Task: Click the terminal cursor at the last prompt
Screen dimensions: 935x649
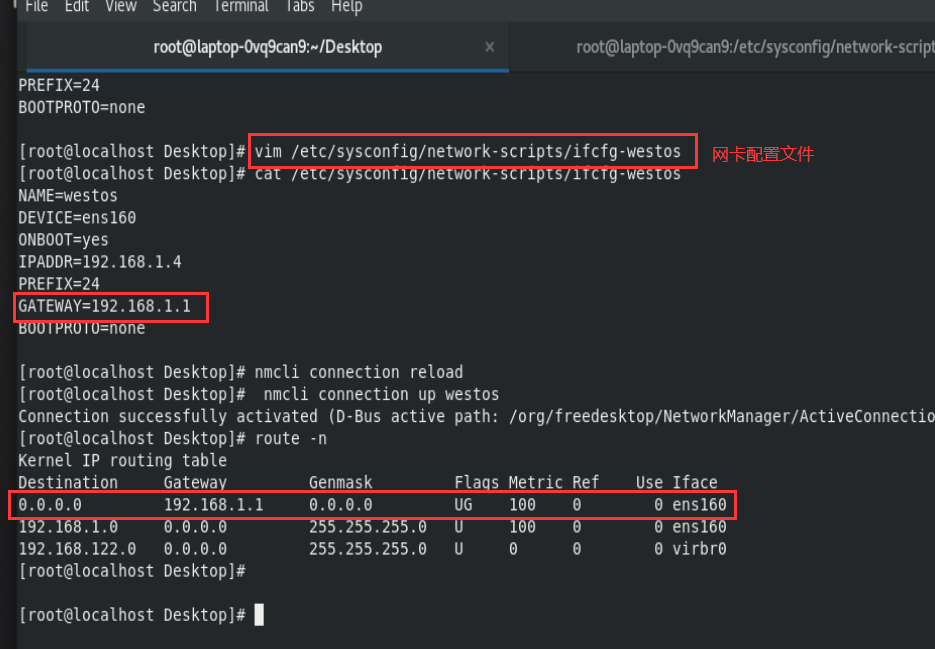Action: (x=259, y=614)
